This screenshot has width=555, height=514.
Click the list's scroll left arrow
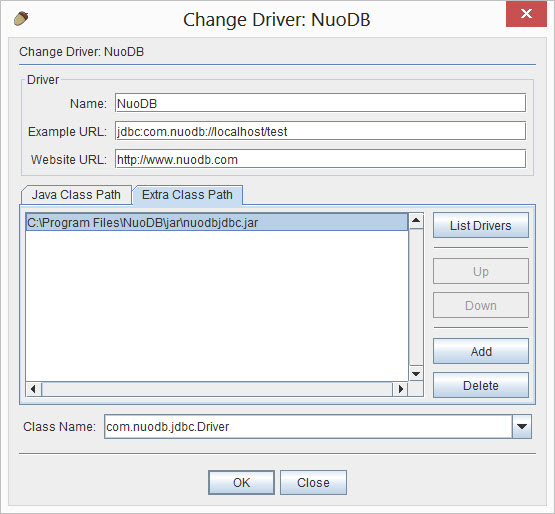click(x=34, y=389)
